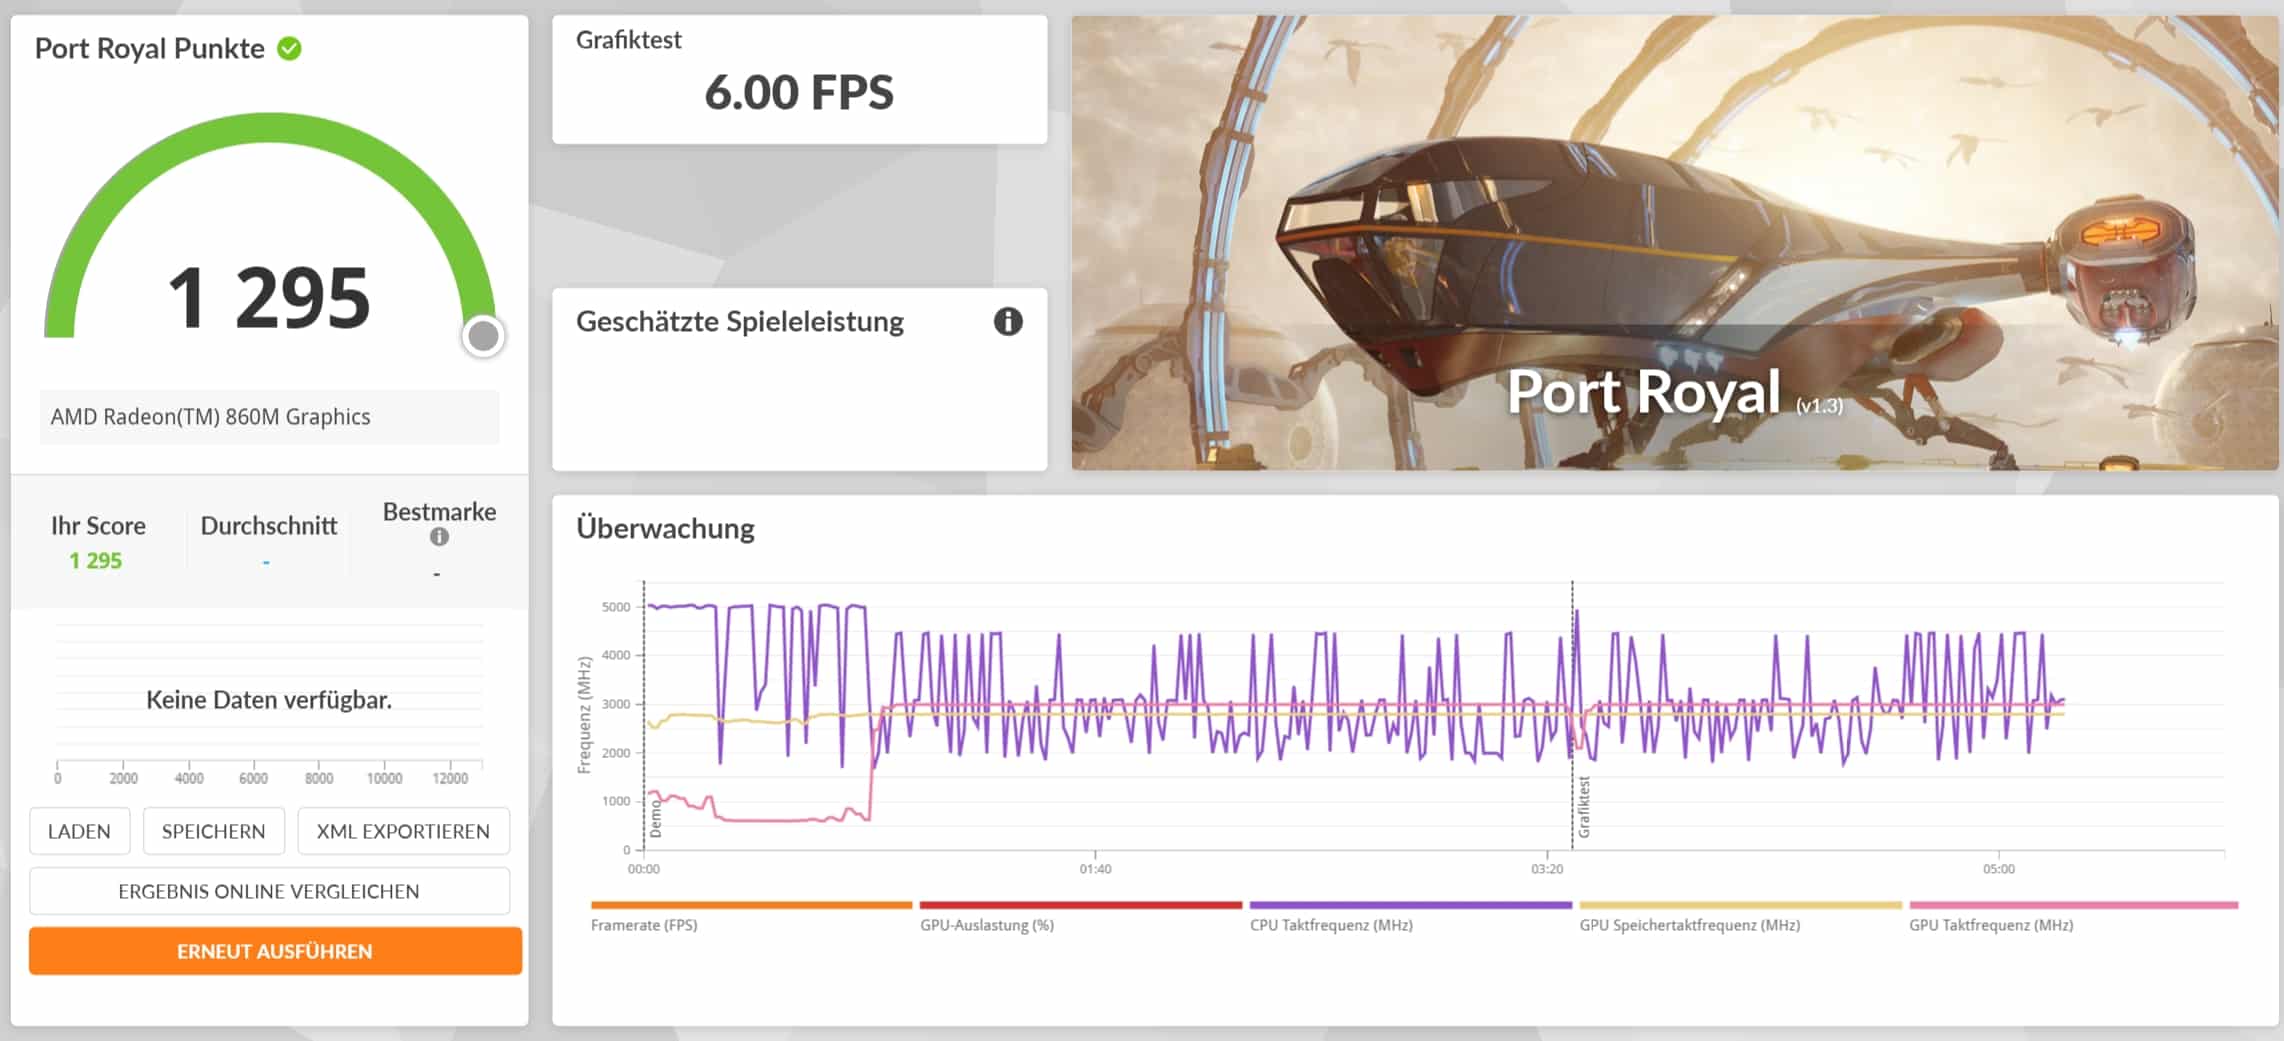Click the info icon under Bestmarke

[x=439, y=537]
